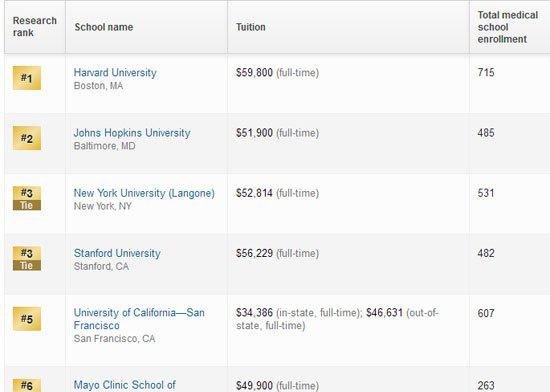The height and width of the screenshot is (392, 550).
Task: Sort by Total medical school enrollment header
Action: 508,27
